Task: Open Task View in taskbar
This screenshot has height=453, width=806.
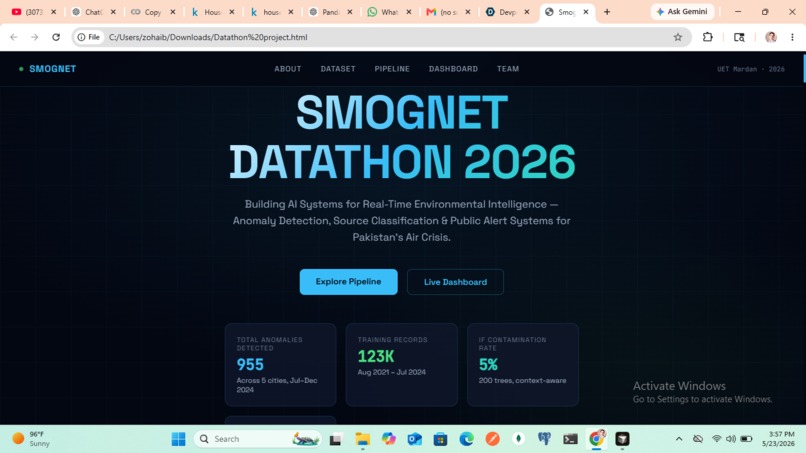Action: click(336, 439)
